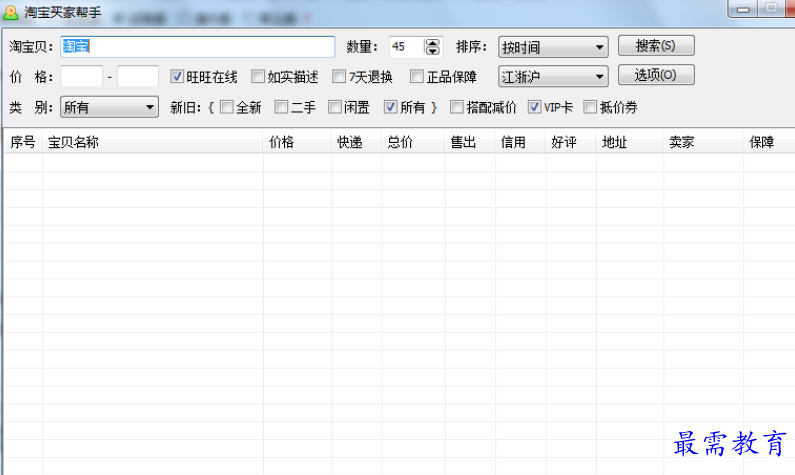795x475 pixels.
Task: Click the 选项(O) button
Action: (656, 76)
